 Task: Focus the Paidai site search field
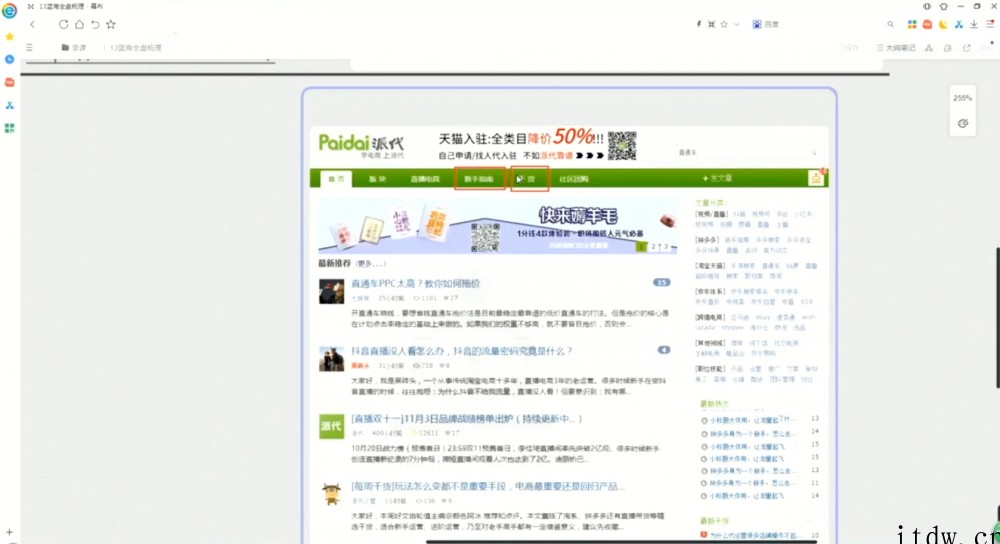(747, 152)
